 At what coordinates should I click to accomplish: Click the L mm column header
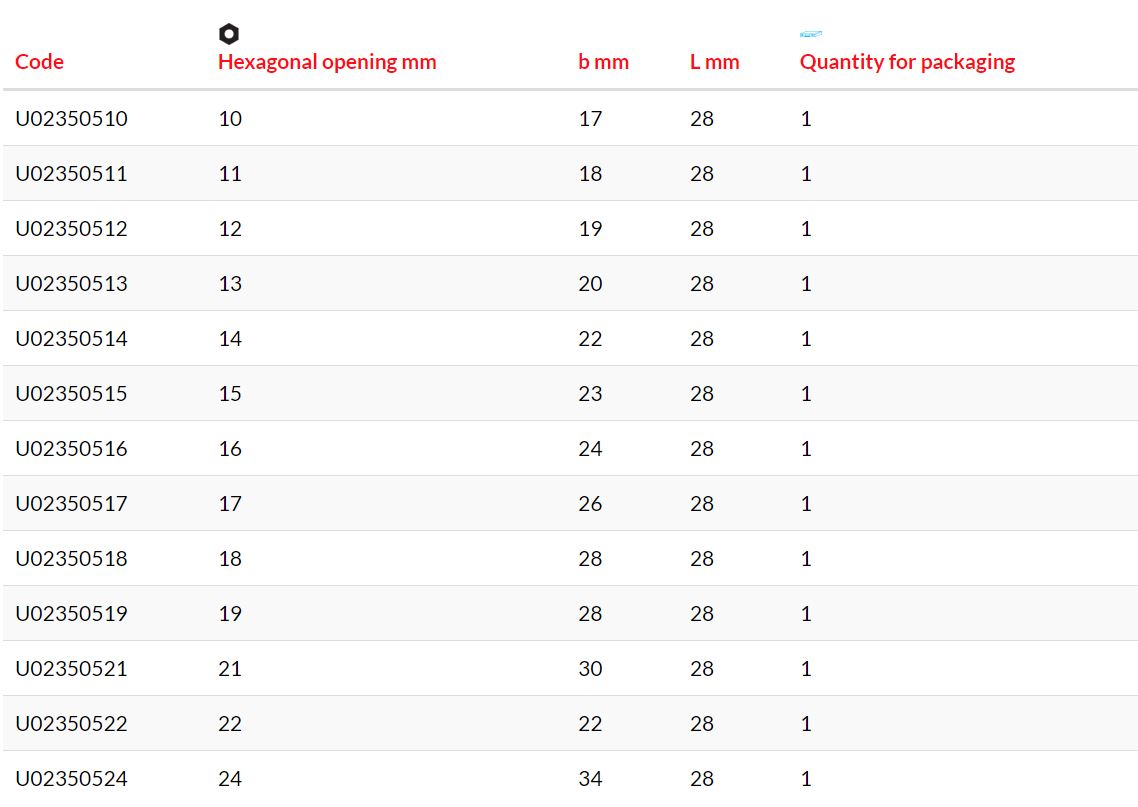point(715,62)
